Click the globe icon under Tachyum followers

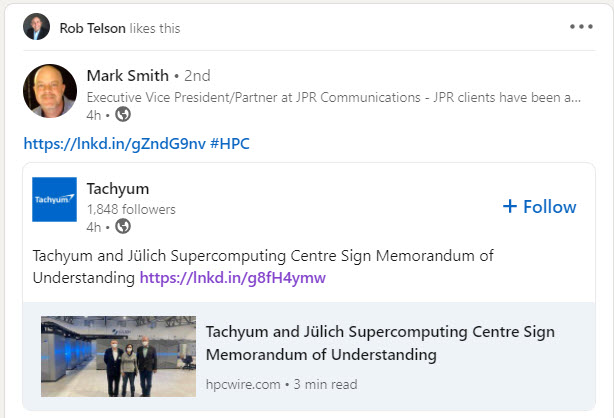click(123, 227)
